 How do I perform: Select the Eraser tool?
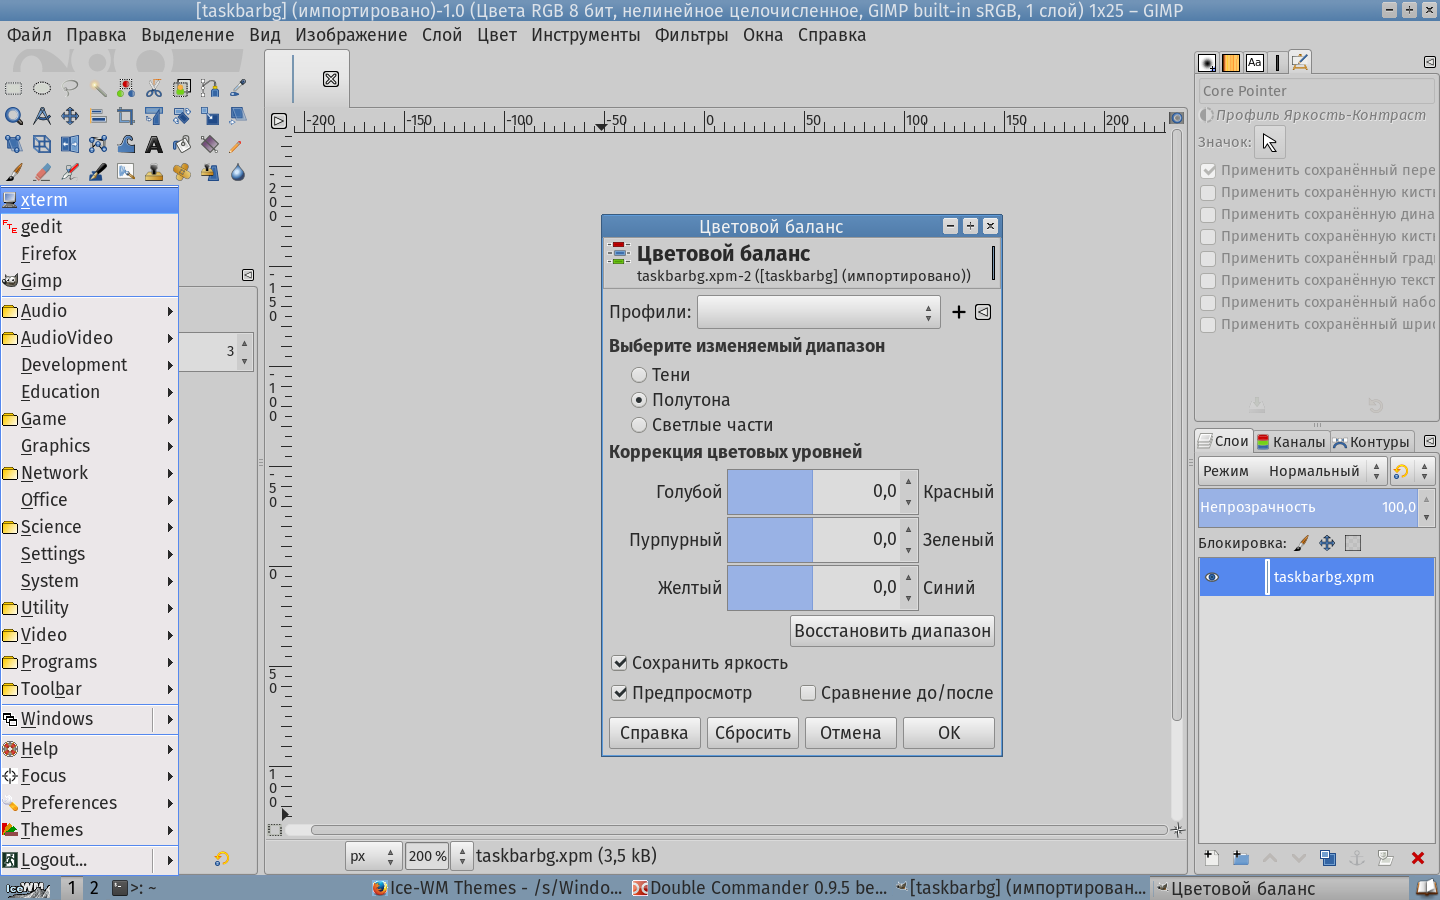[42, 172]
